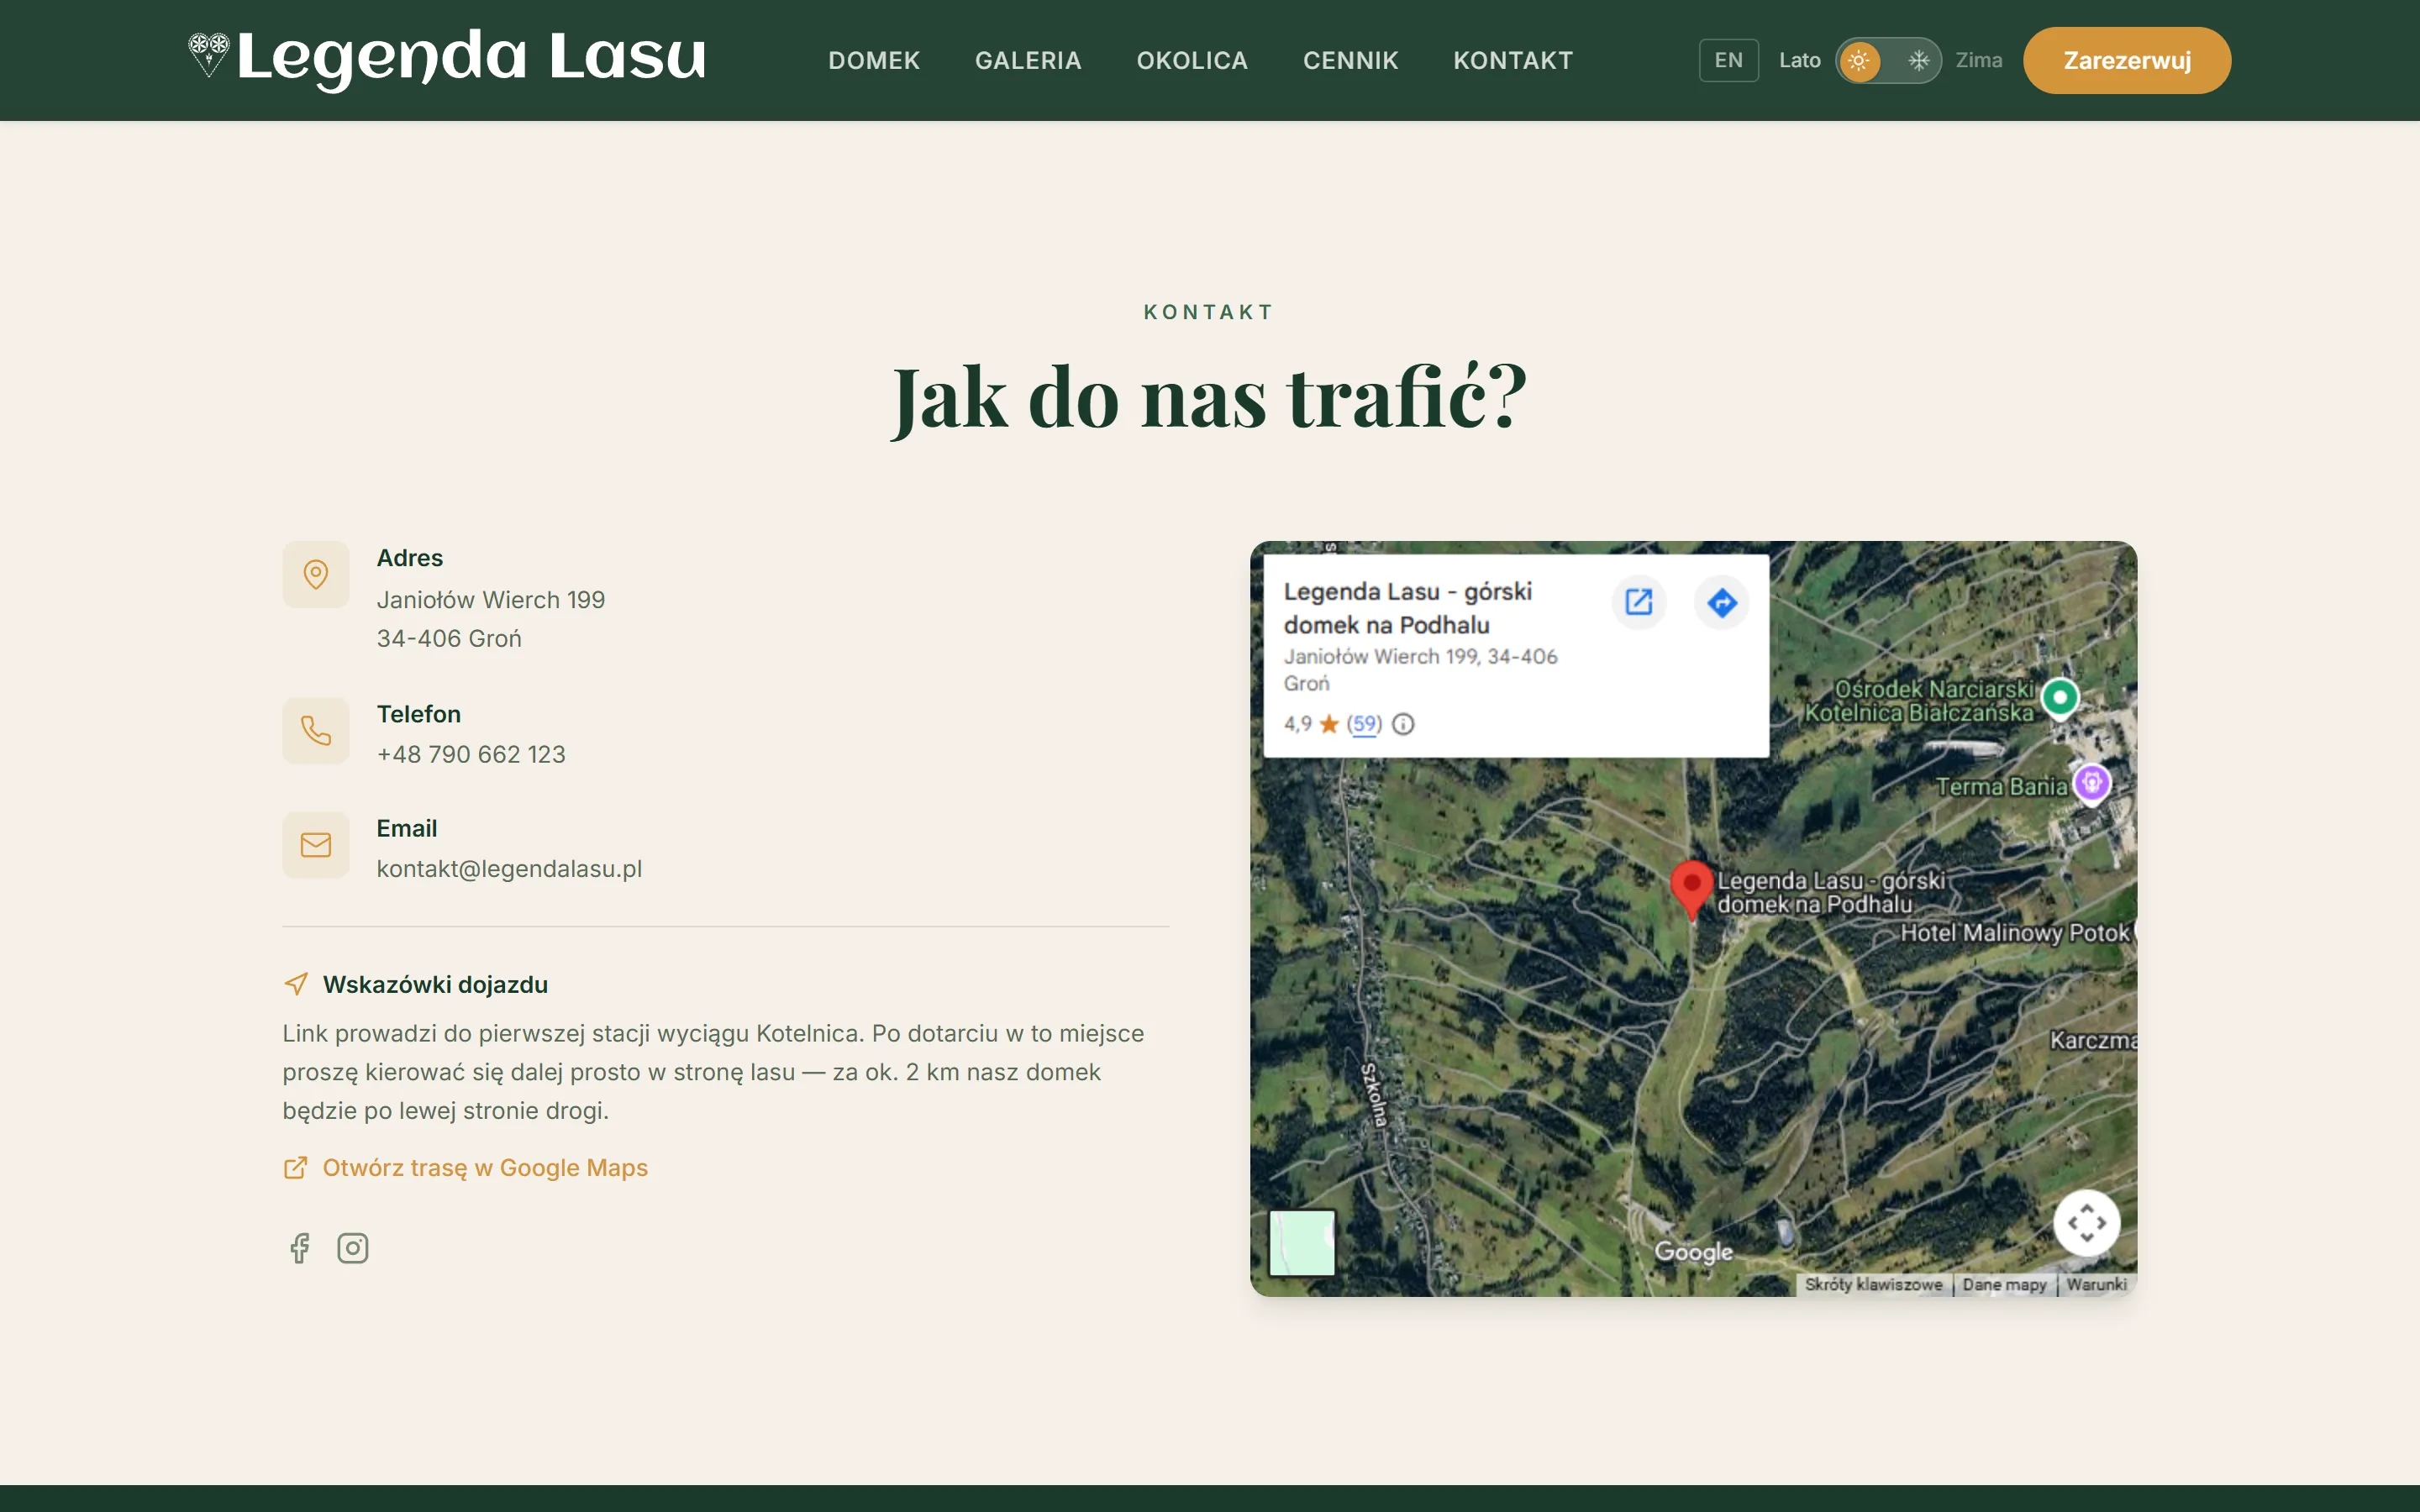Open the Instagram profile icon
This screenshot has width=2420, height=1512.
352,1248
